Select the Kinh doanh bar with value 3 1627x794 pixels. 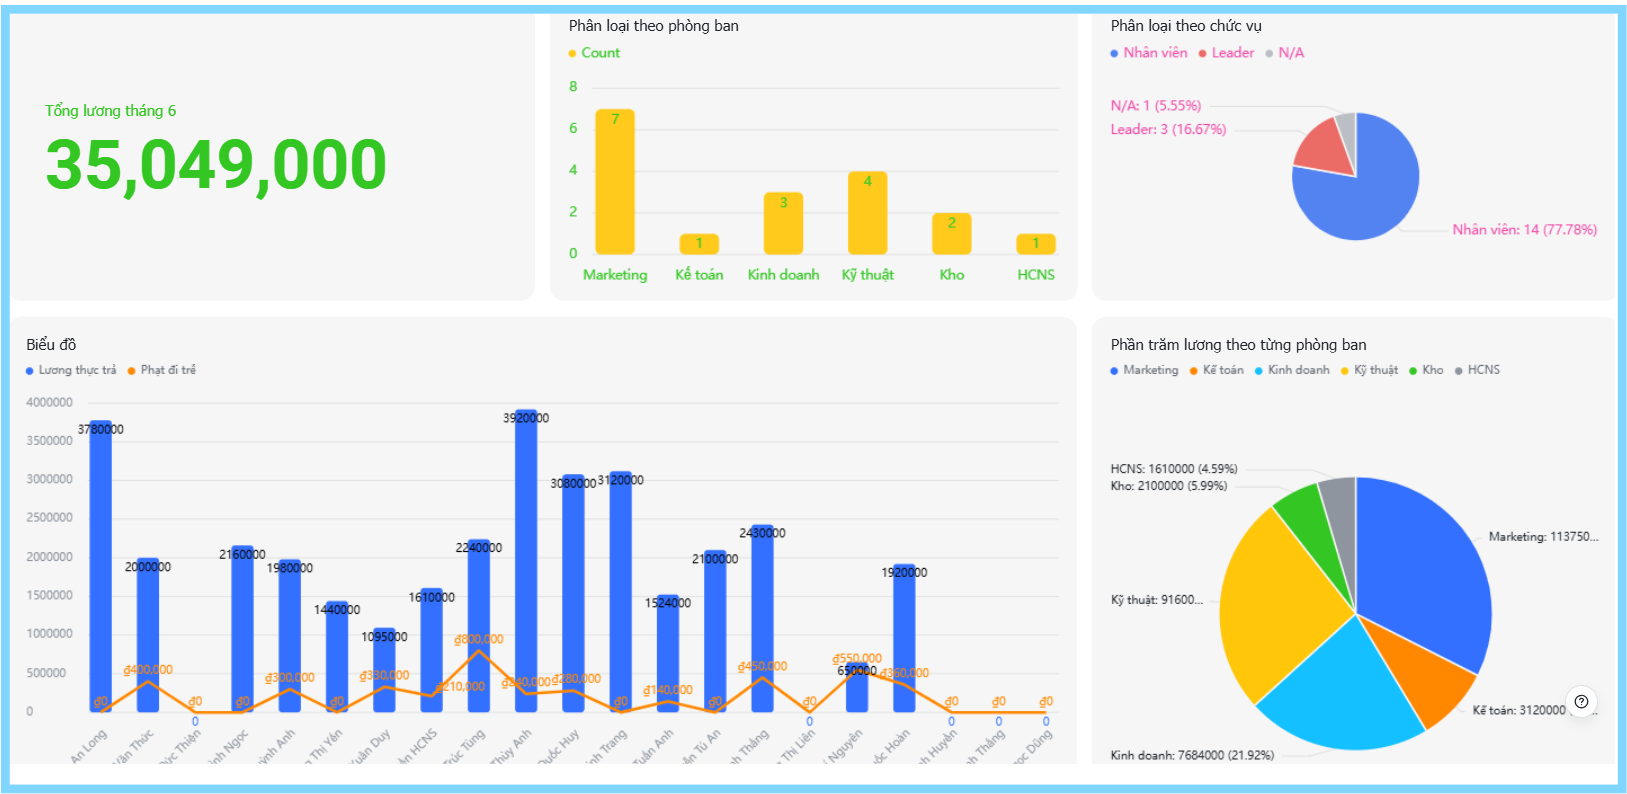click(x=783, y=223)
